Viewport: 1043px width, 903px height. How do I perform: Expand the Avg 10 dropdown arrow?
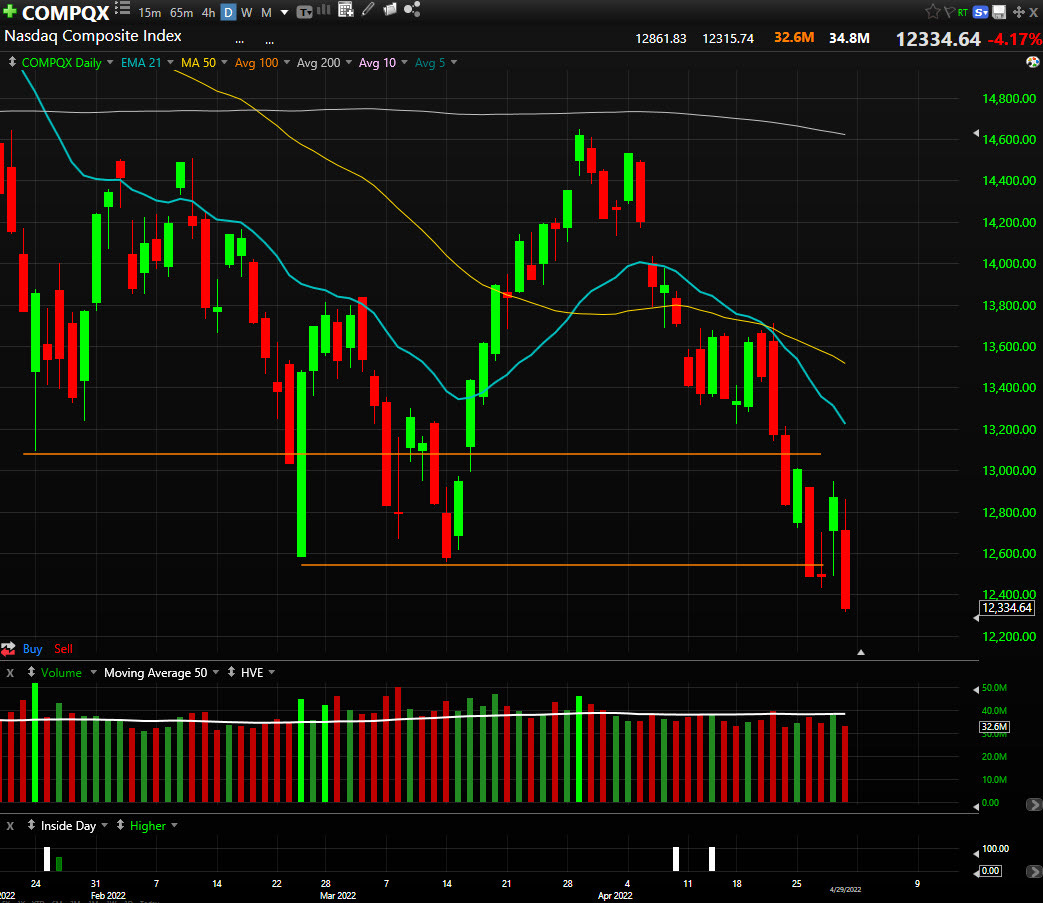(x=404, y=63)
